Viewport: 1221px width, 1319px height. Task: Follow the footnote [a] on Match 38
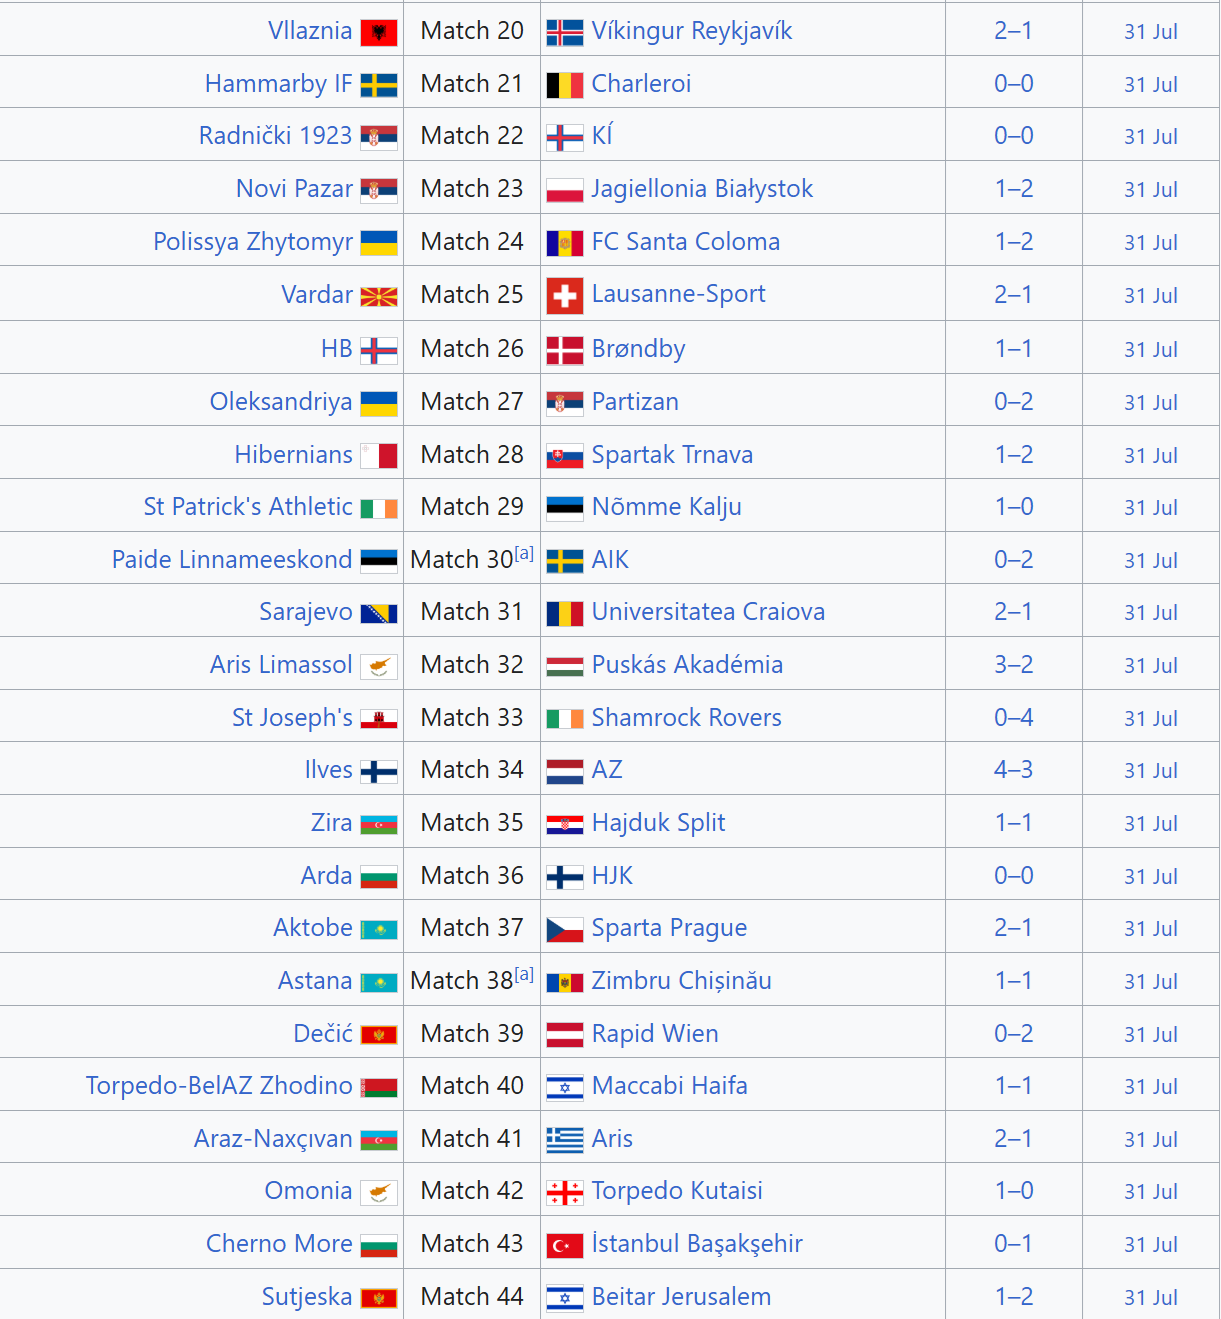(524, 974)
